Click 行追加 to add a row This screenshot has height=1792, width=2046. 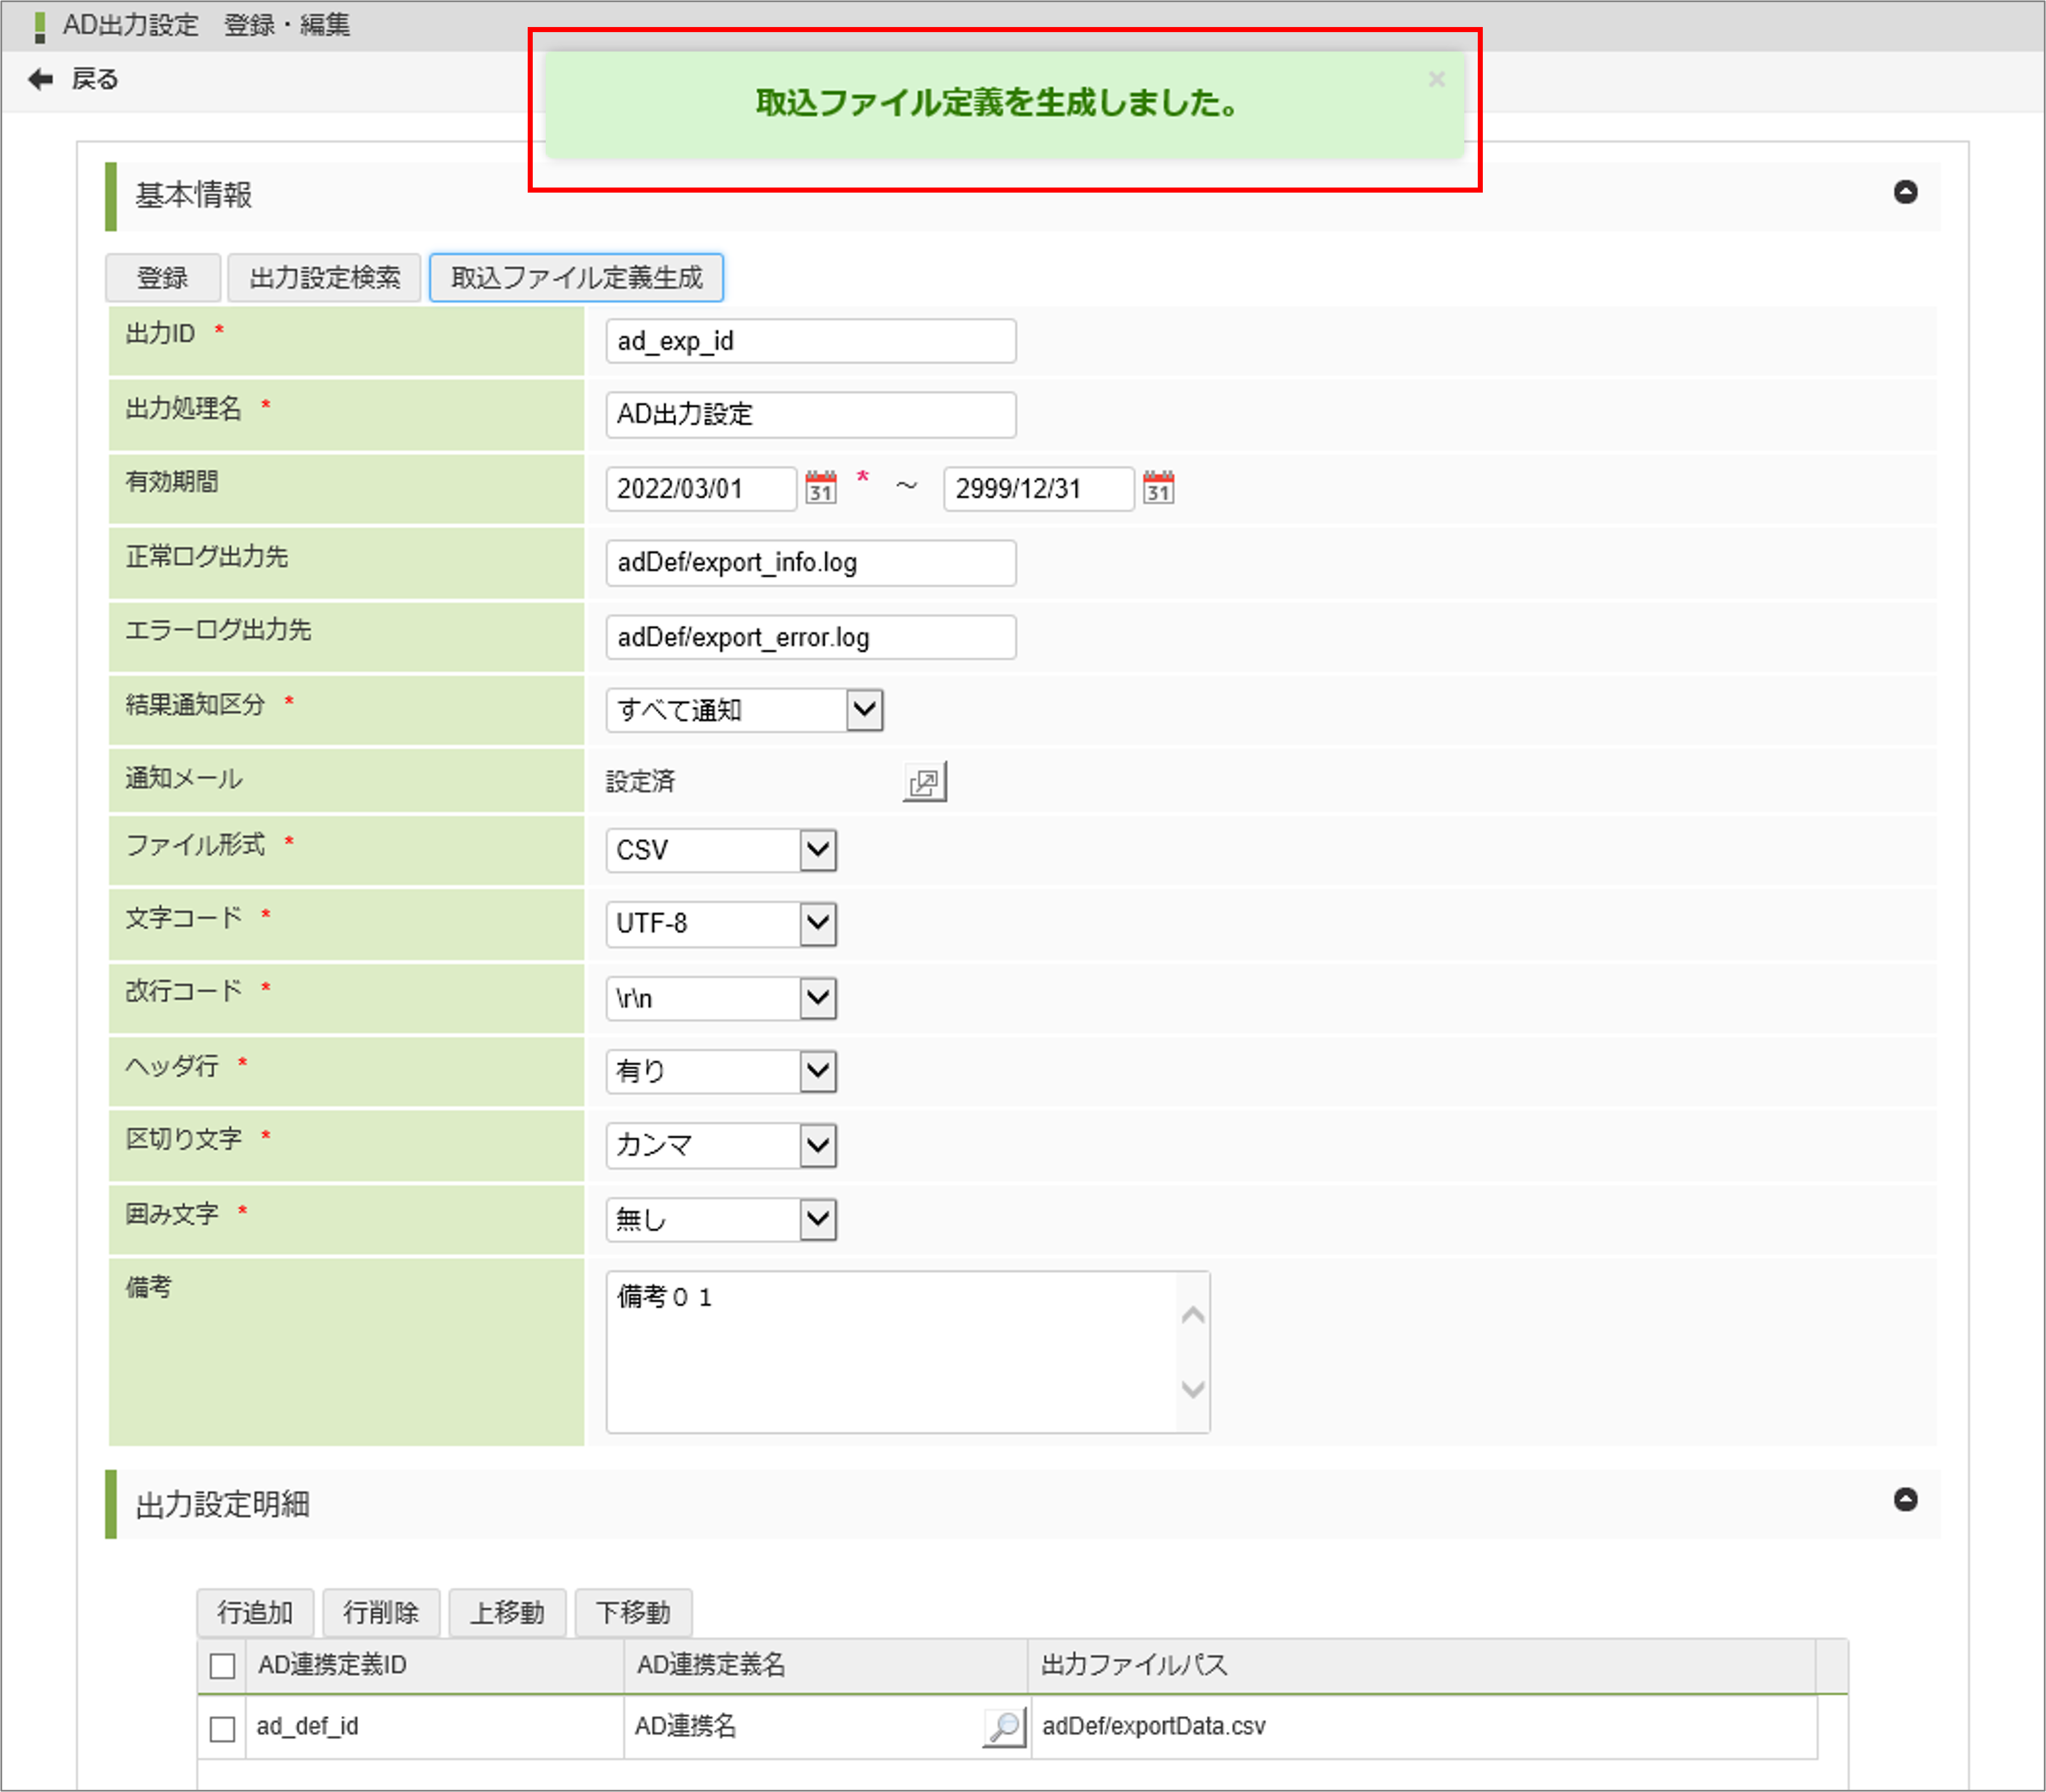255,1612
